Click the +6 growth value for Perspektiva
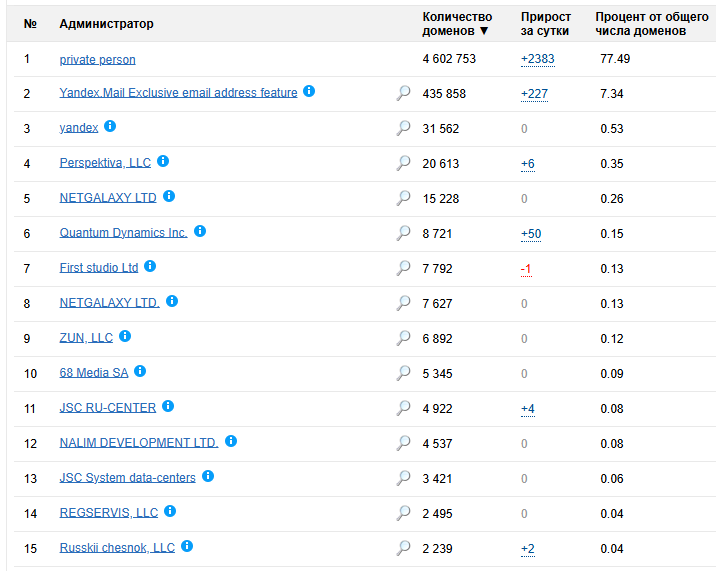Image resolution: width=716 pixels, height=571 pixels. click(527, 164)
